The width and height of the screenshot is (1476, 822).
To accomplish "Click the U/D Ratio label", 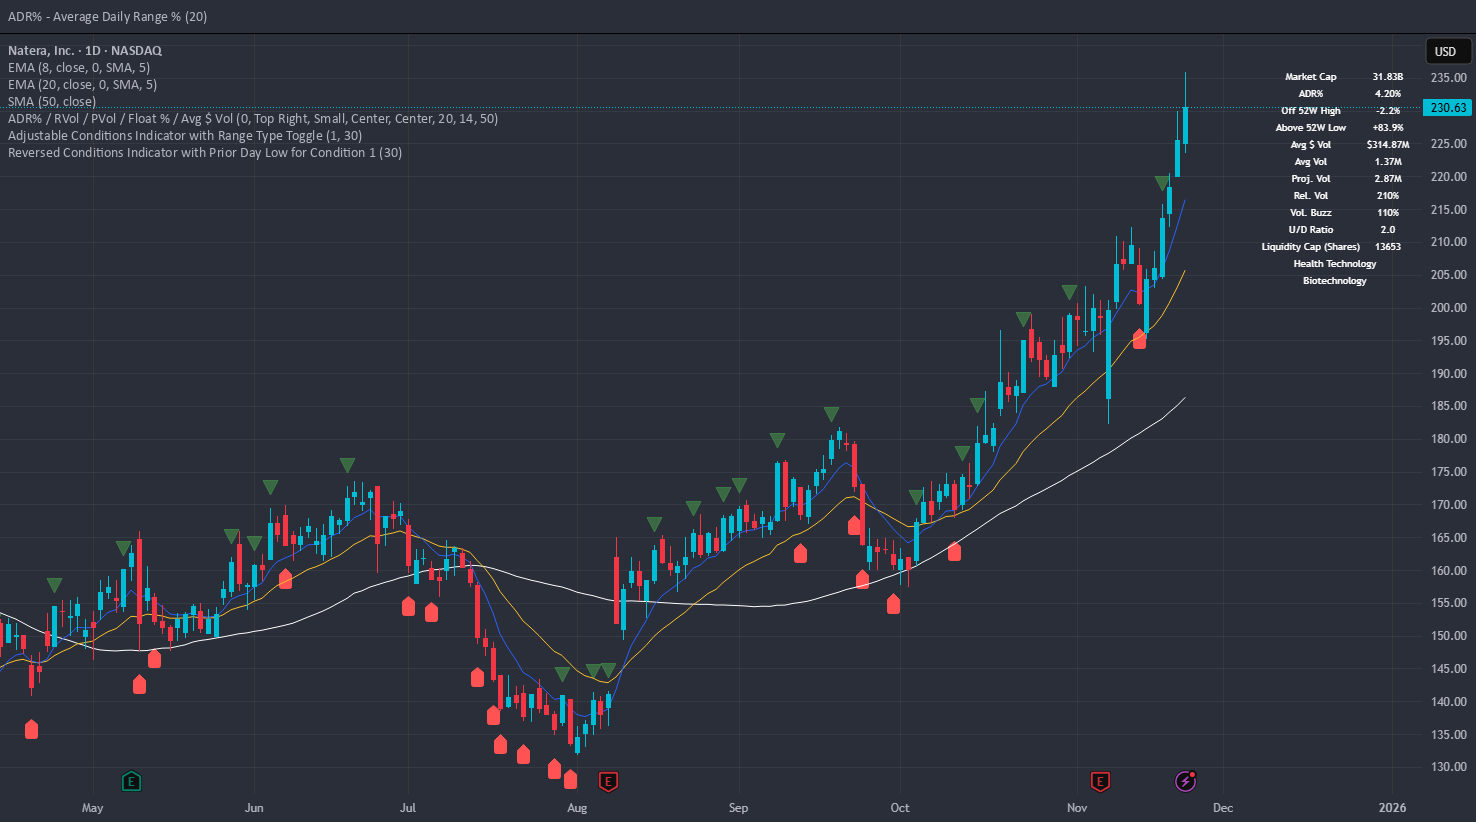I will point(1310,230).
